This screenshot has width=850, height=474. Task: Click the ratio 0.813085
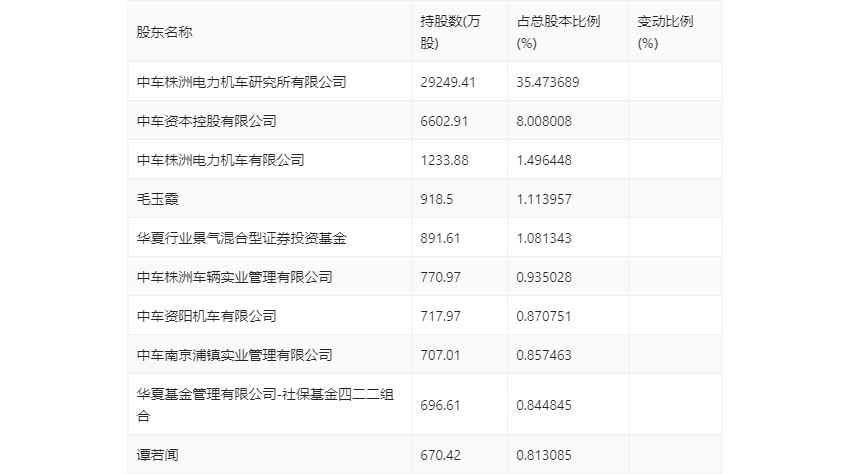click(x=544, y=455)
